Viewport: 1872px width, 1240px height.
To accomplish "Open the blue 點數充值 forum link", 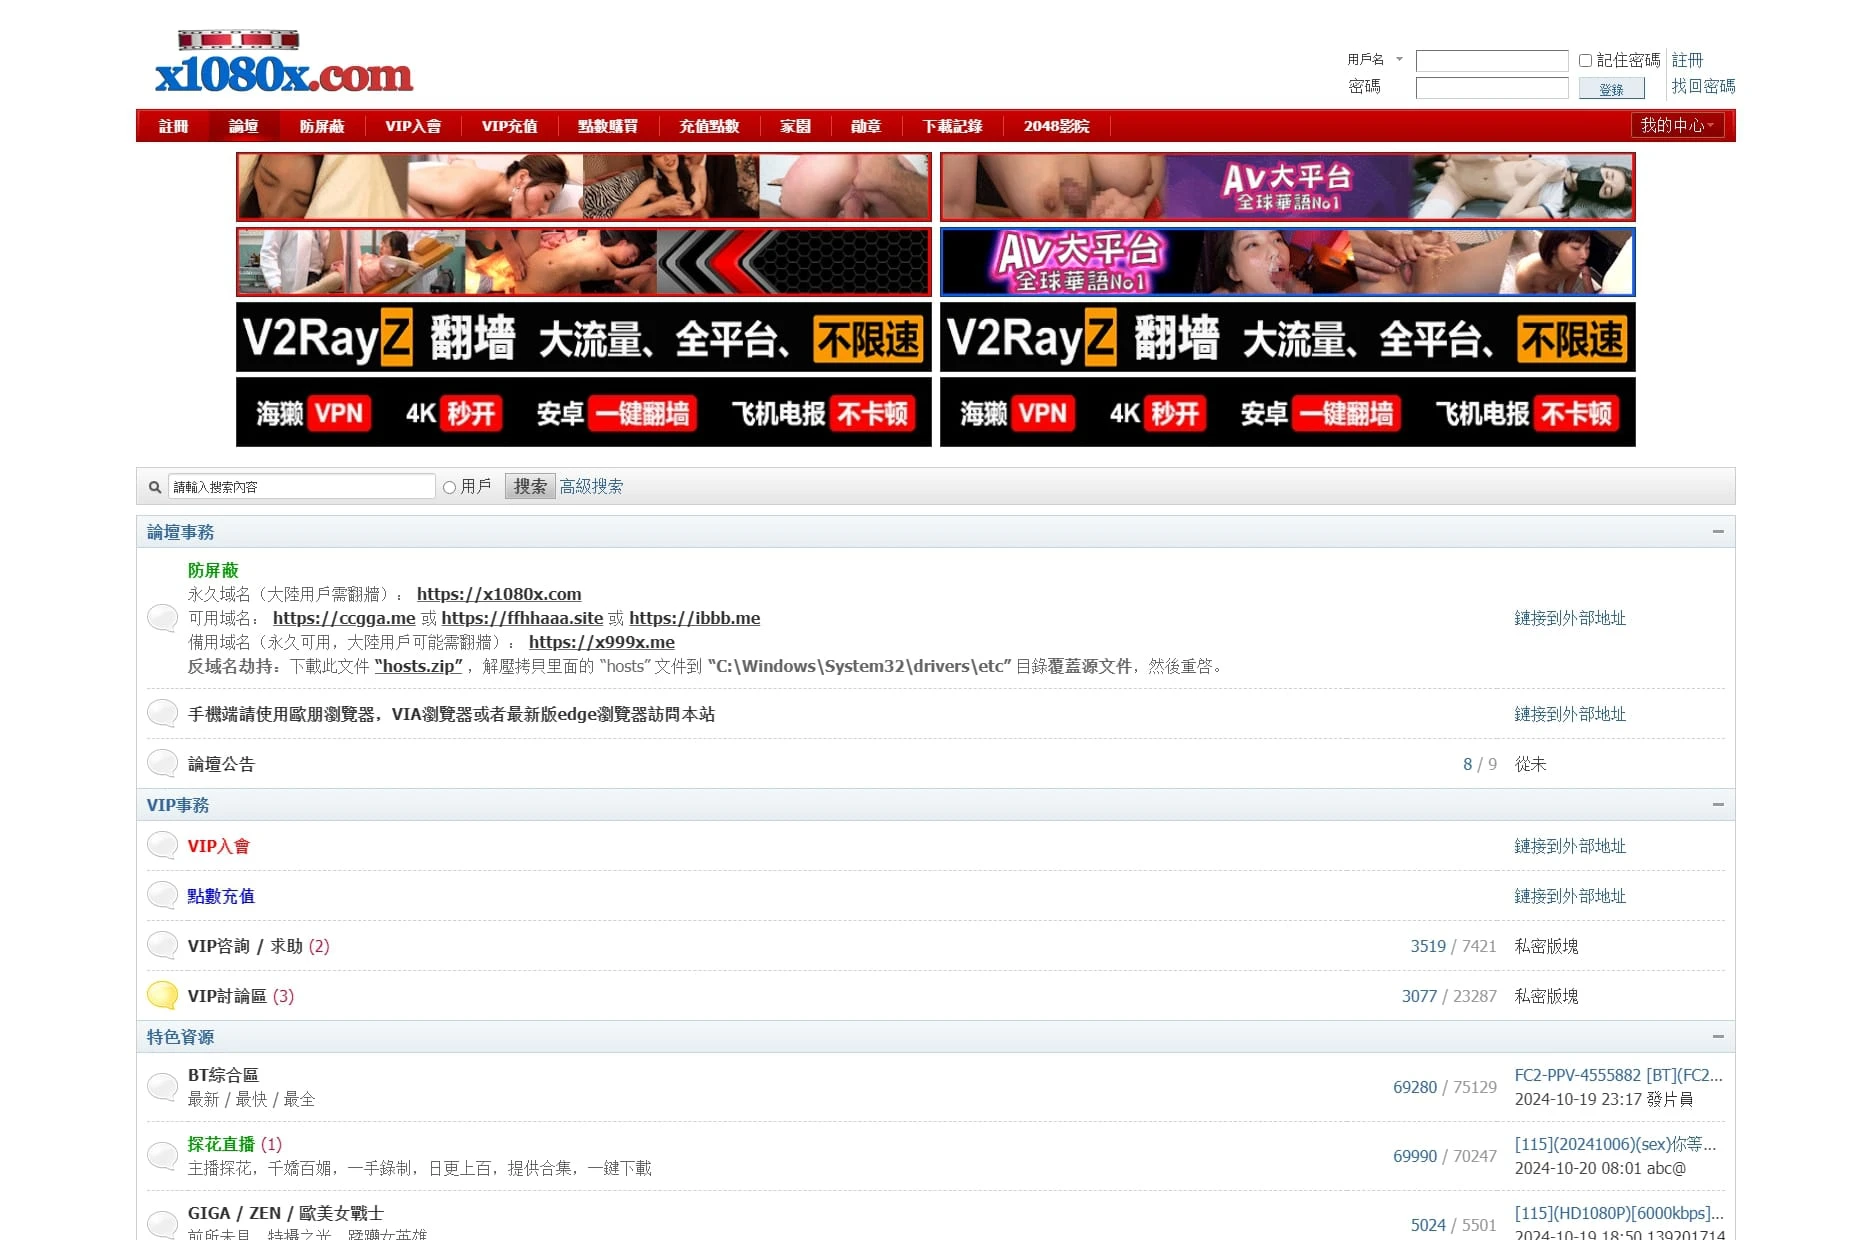I will 221,896.
